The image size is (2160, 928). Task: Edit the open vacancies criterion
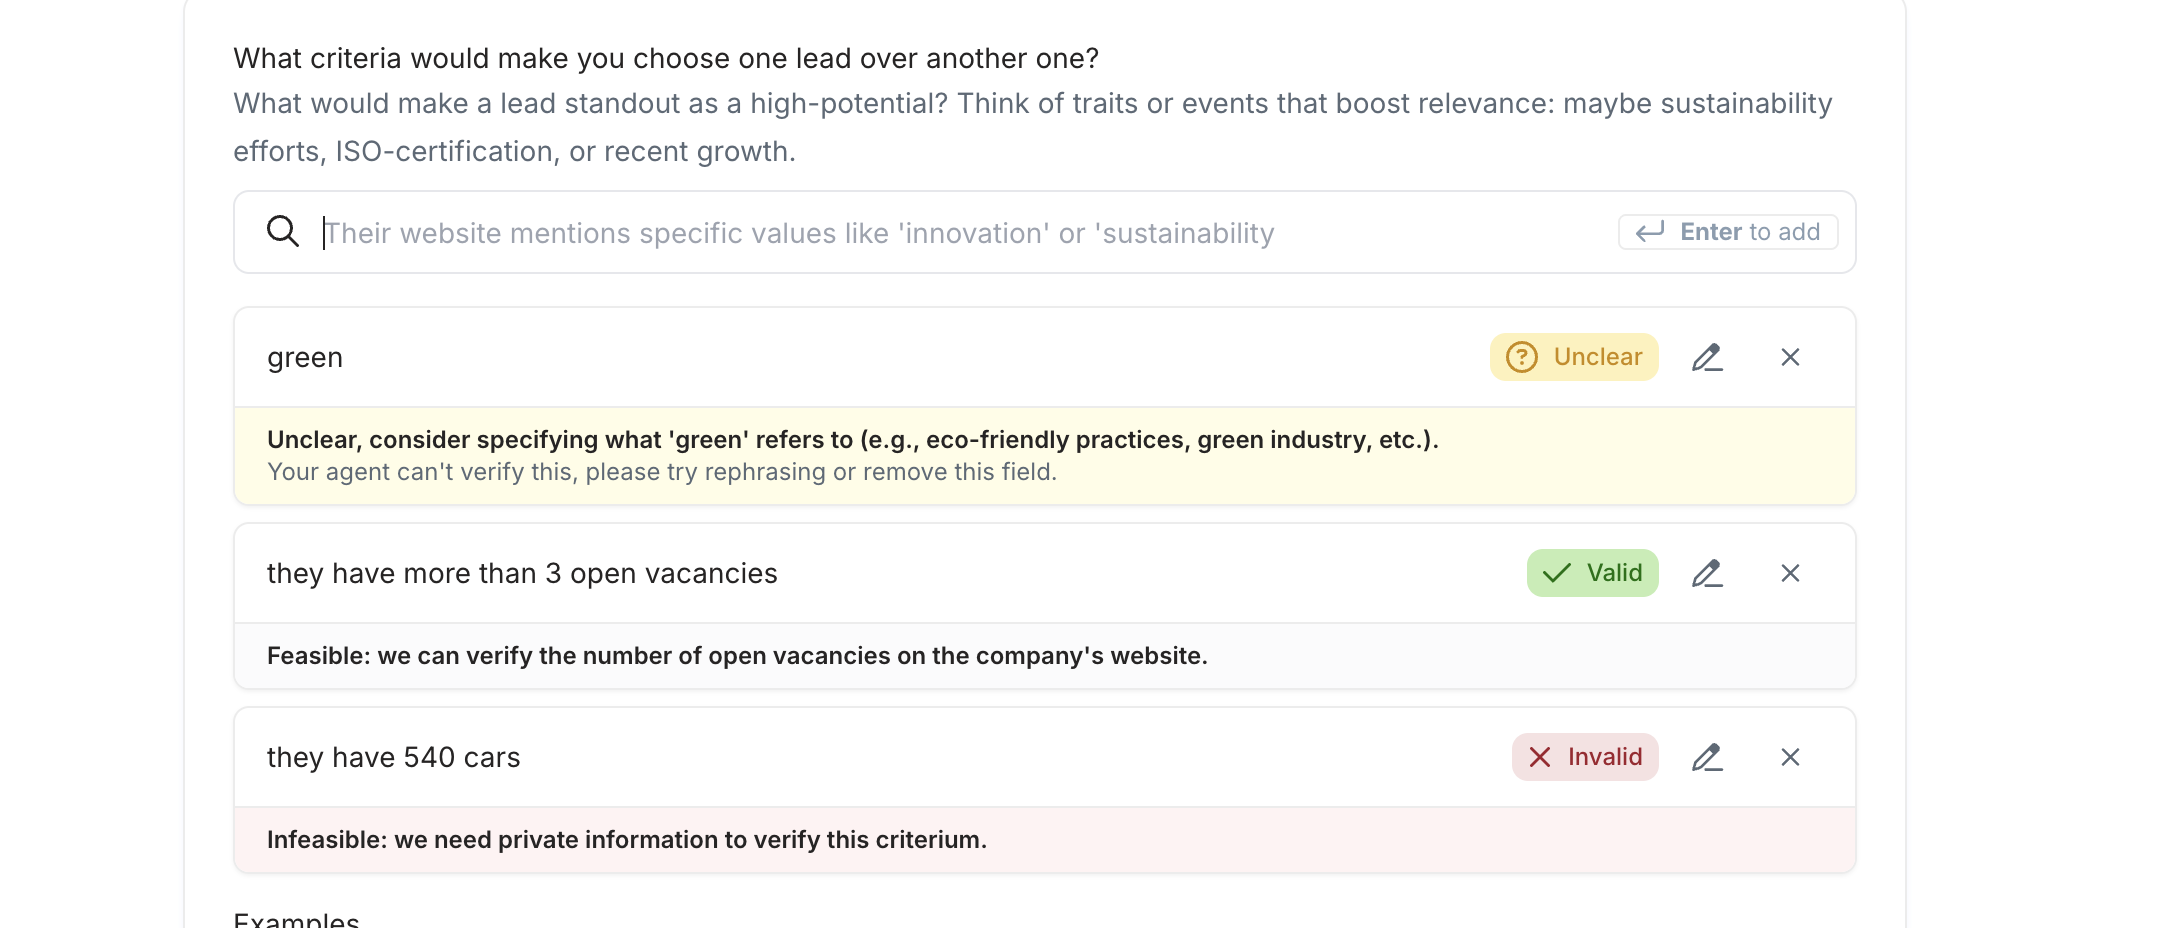click(1707, 573)
